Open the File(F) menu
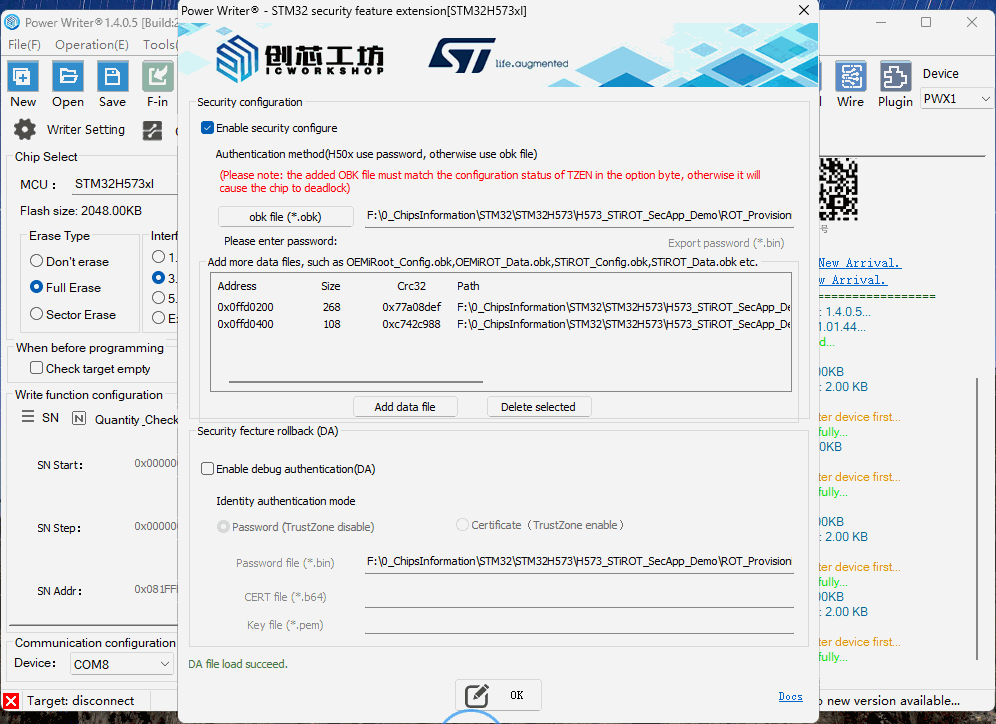Image resolution: width=996 pixels, height=724 pixels. pos(24,45)
